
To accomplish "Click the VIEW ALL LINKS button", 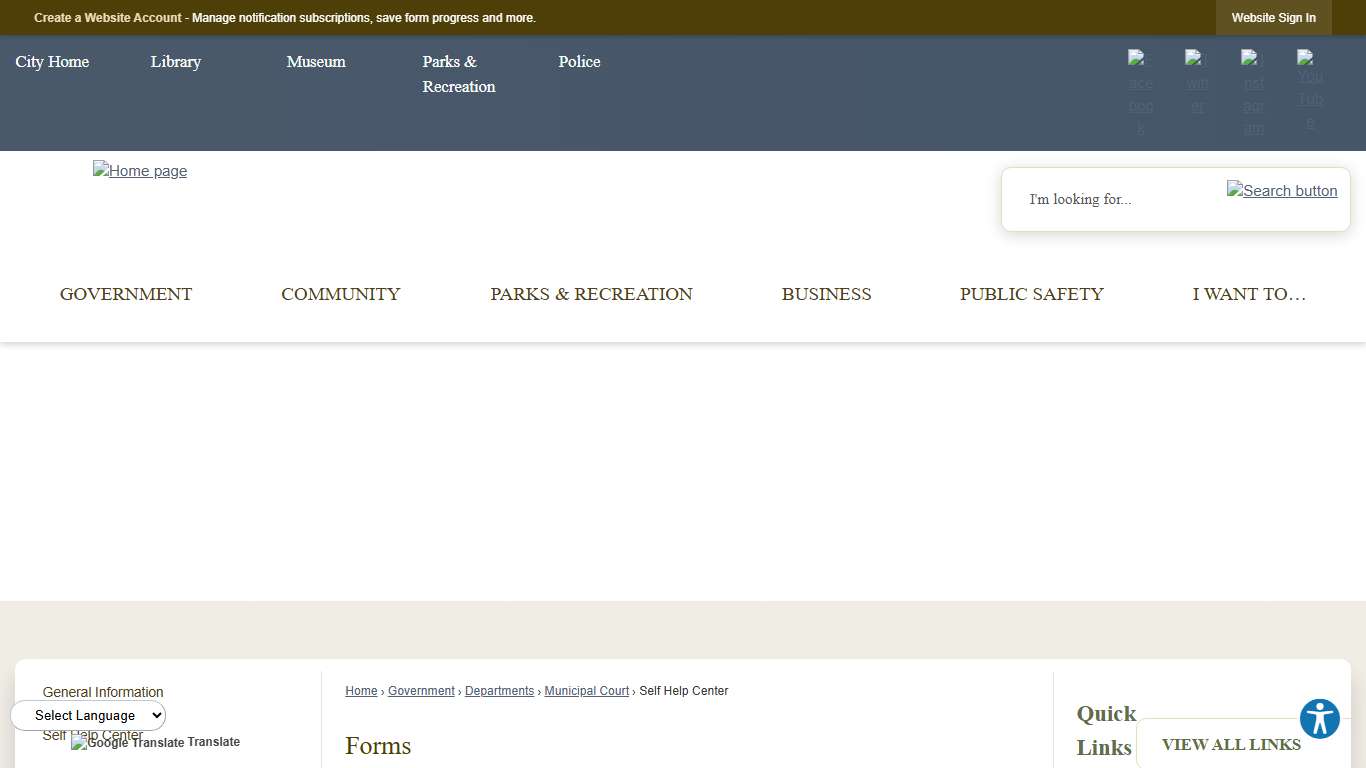I will pyautogui.click(x=1231, y=744).
